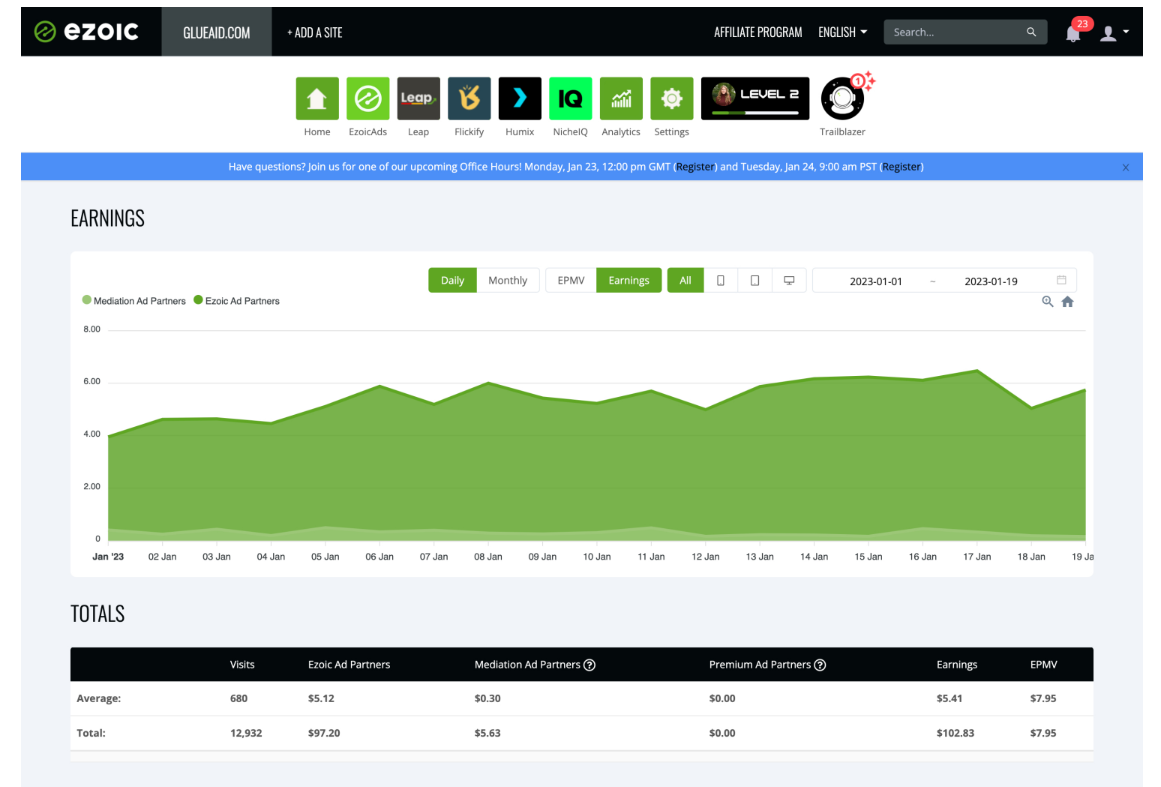Reset chart zoom with home icon
1161x787 pixels.
point(1068,301)
